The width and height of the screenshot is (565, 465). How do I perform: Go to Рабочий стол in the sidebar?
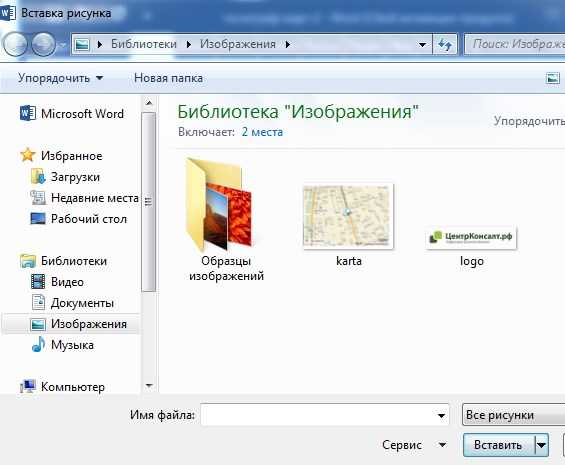pos(79,218)
